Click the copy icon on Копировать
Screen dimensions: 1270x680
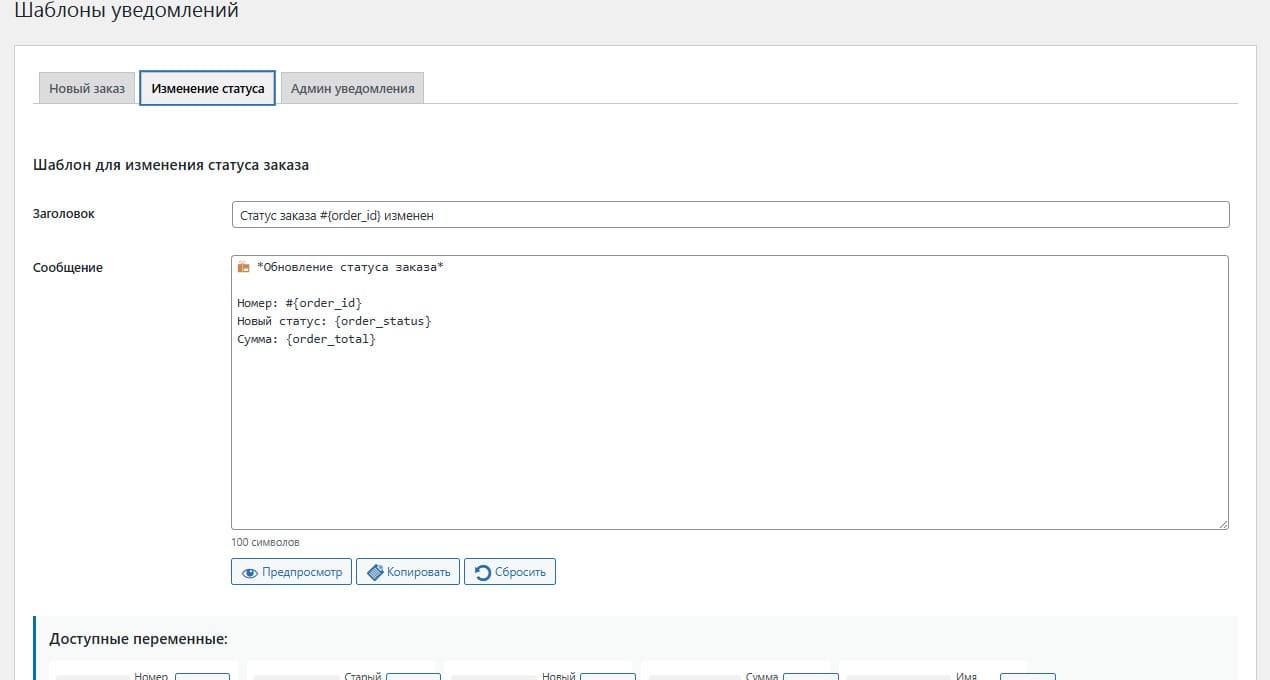pos(375,573)
